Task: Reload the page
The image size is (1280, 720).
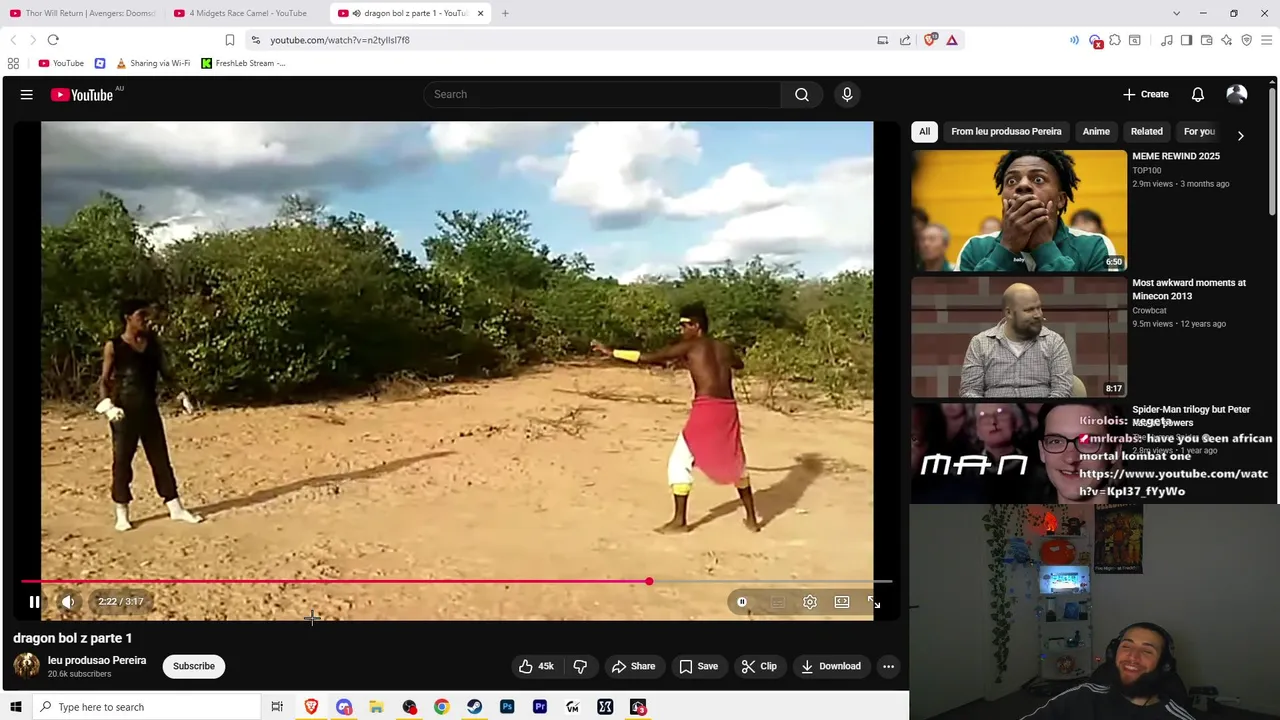Action: pyautogui.click(x=53, y=40)
